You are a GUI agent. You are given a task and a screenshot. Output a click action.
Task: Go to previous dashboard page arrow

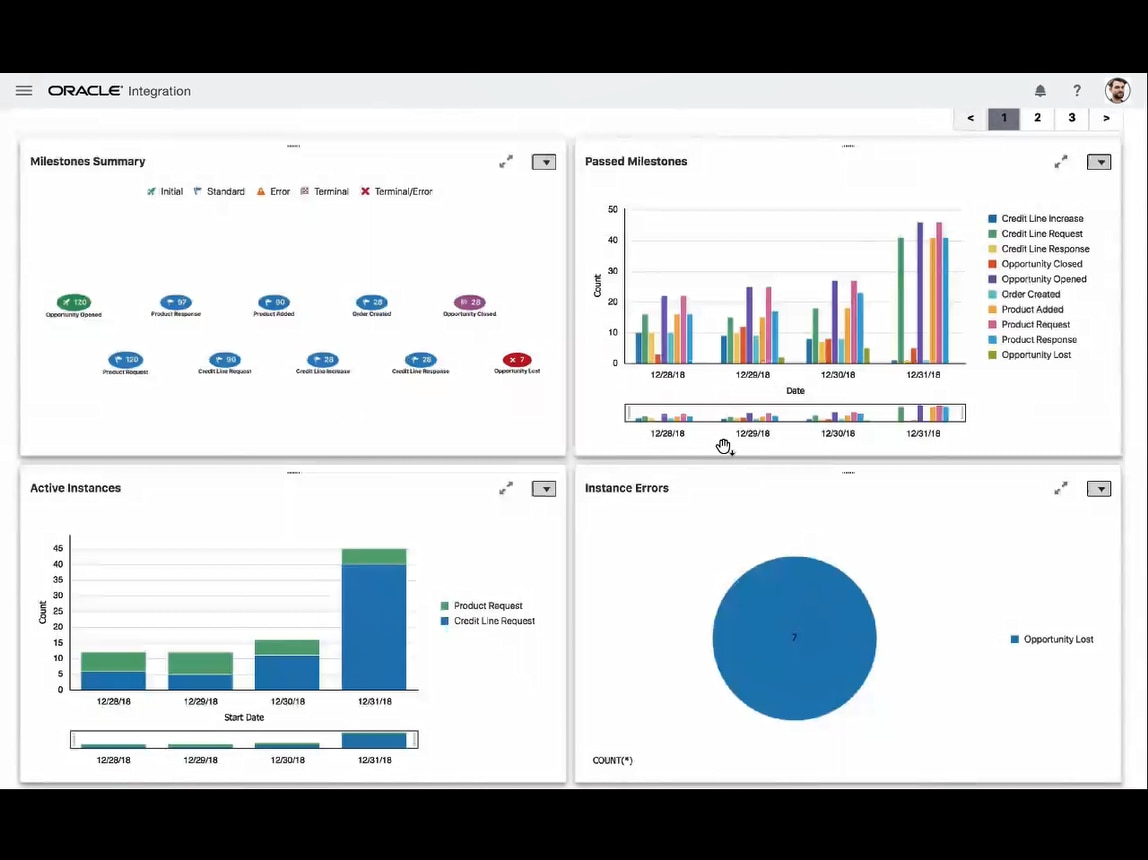coord(970,118)
